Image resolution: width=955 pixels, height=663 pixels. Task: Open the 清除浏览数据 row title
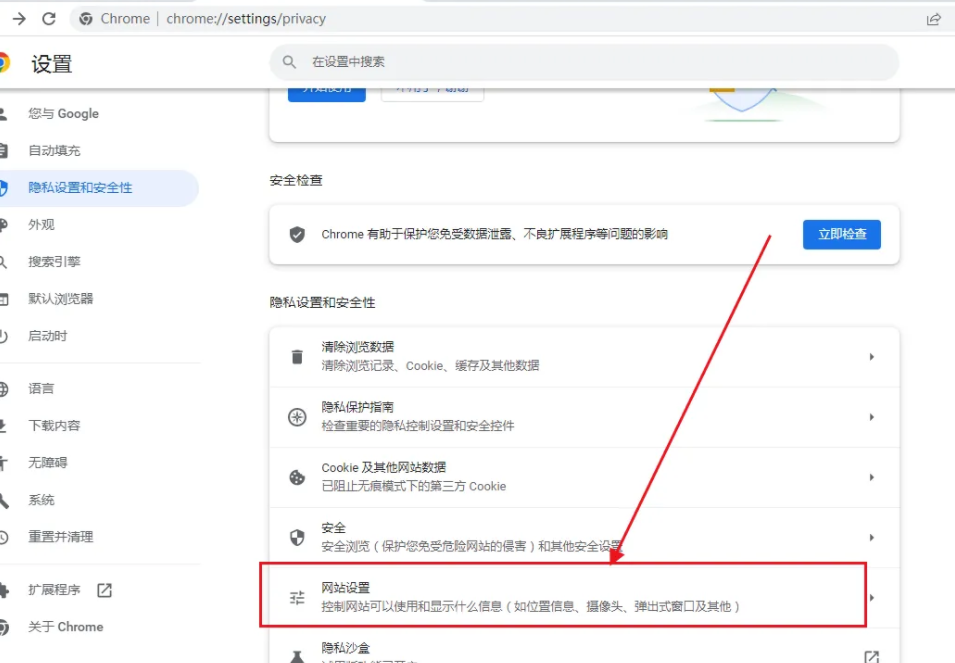(358, 347)
